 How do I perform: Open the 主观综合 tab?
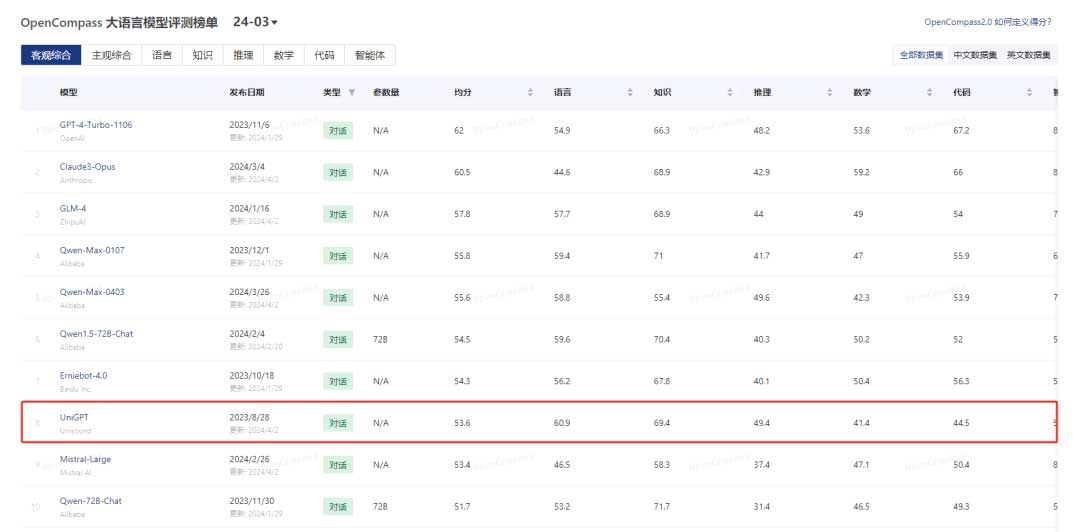tap(111, 55)
